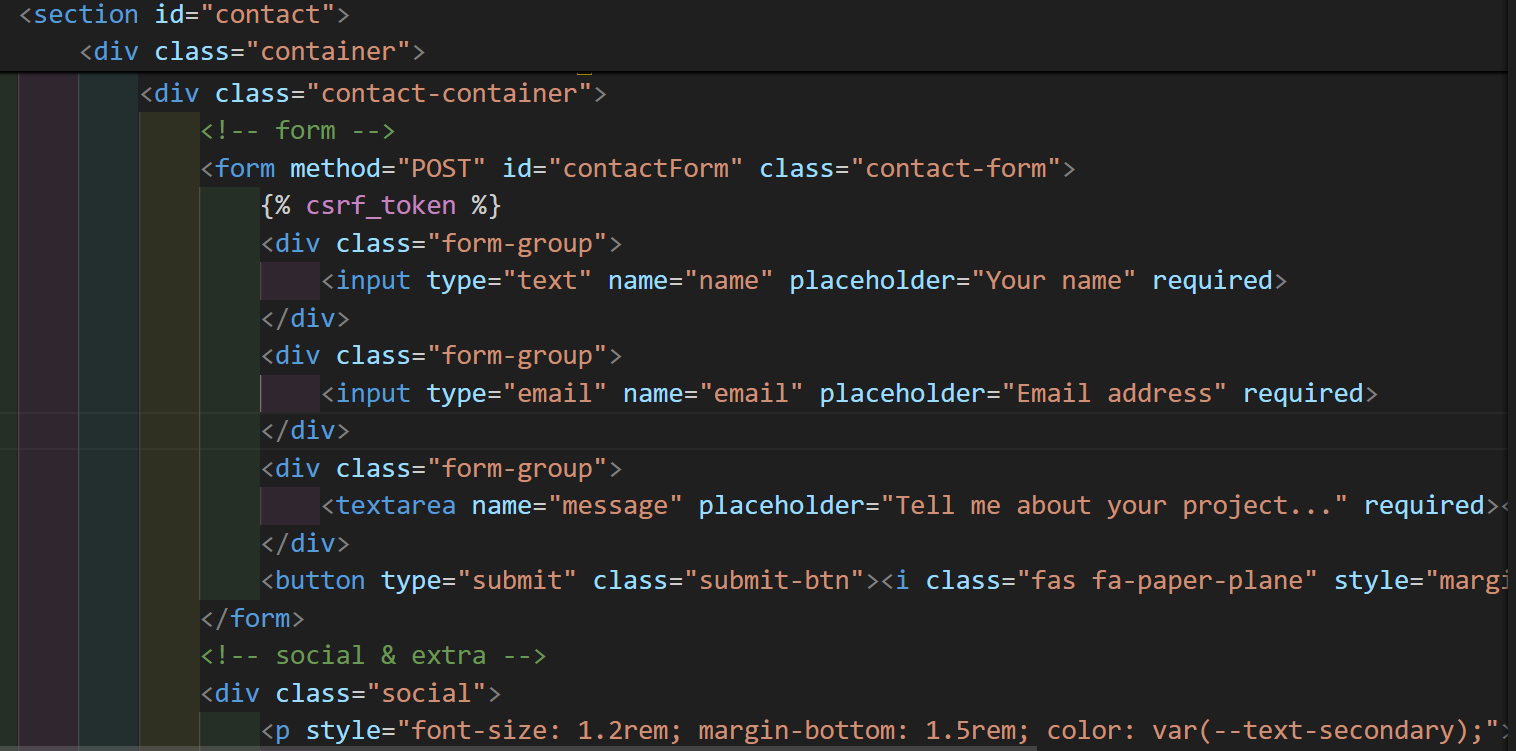Click the "Email address" placeholder string
Screen dimensions: 1516x751
[x=1115, y=393]
